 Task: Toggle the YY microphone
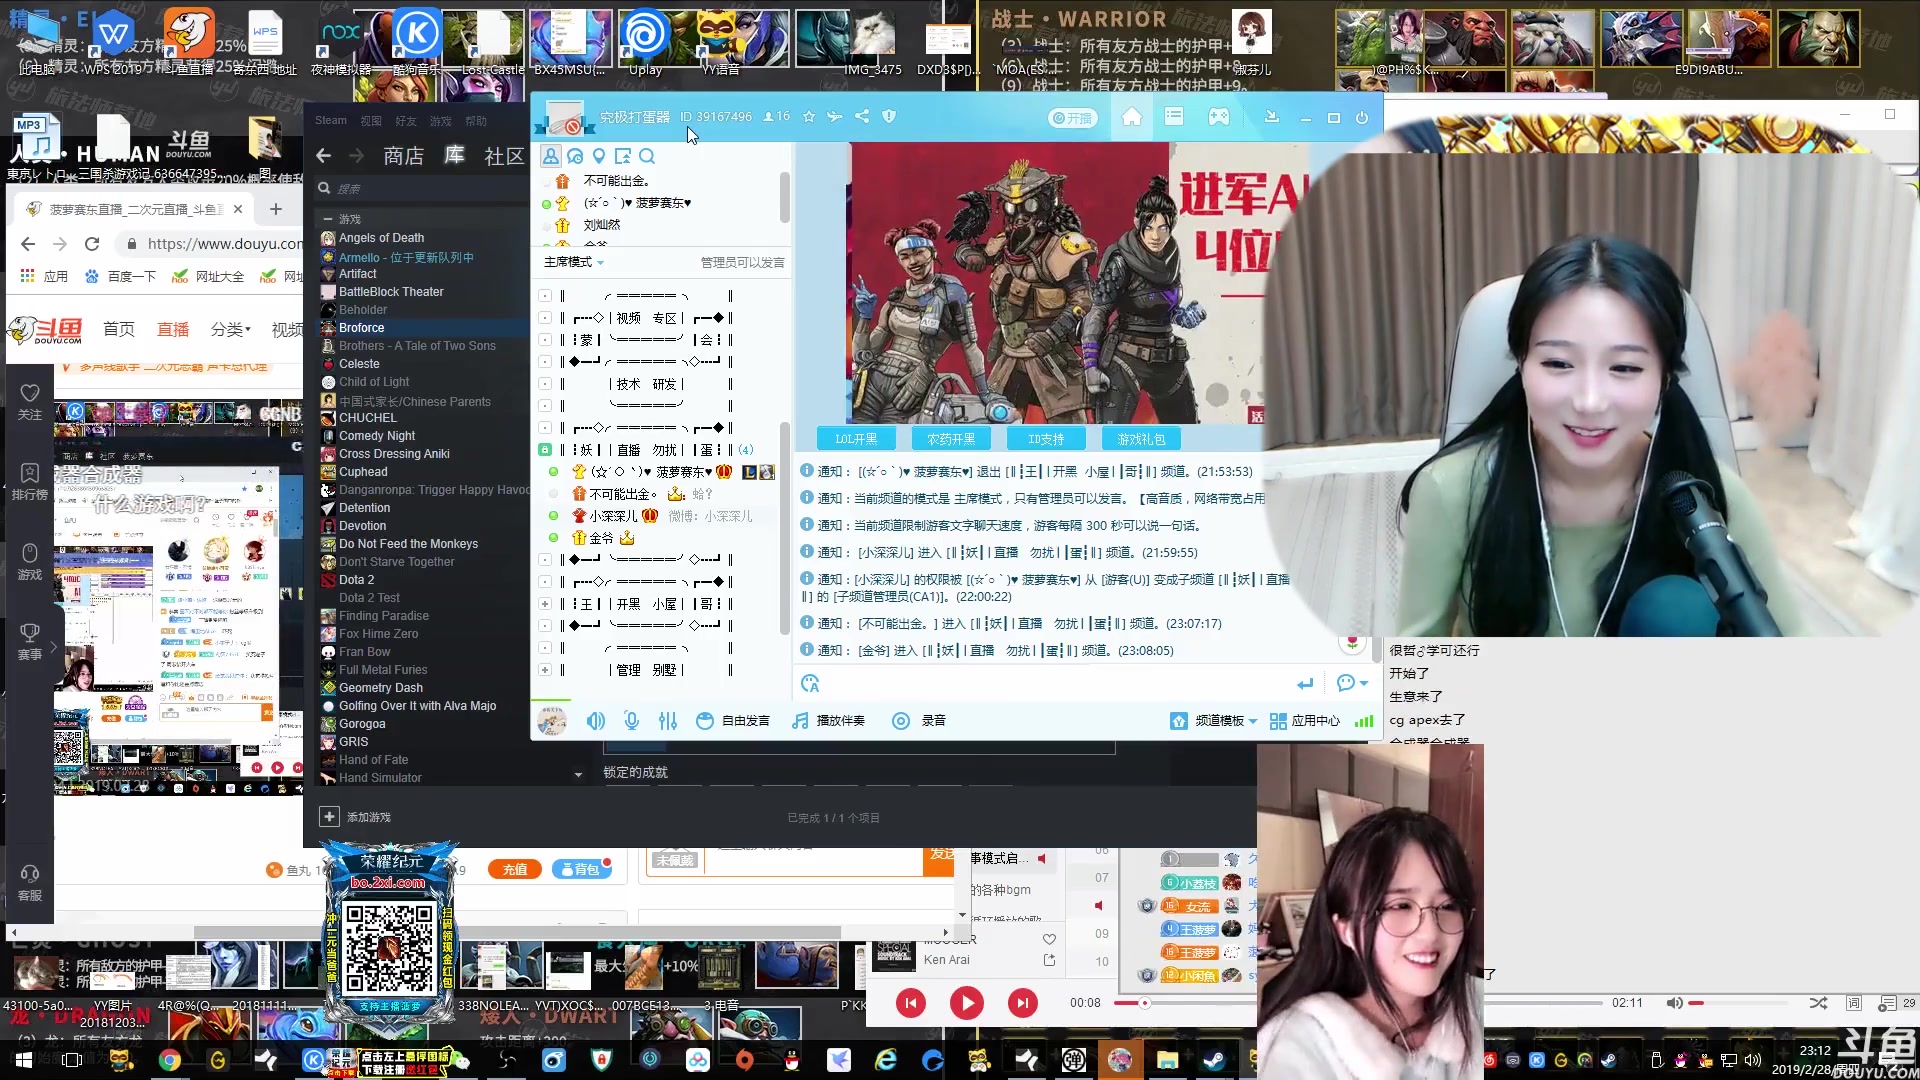point(631,721)
